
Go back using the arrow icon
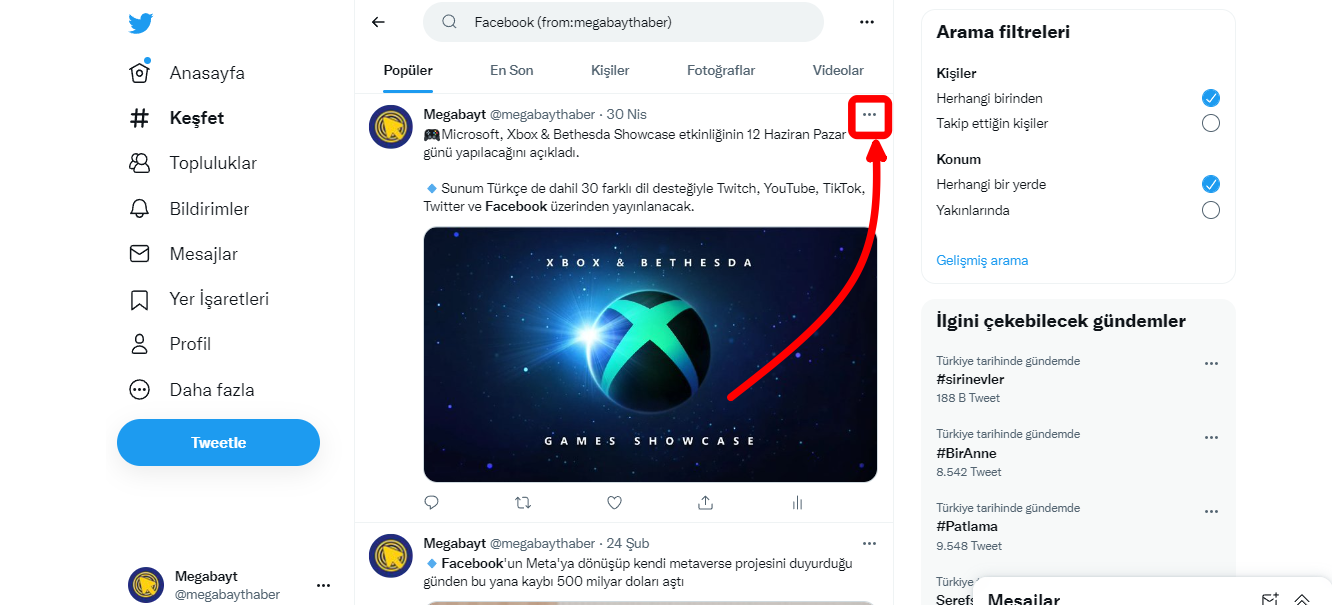(x=378, y=22)
